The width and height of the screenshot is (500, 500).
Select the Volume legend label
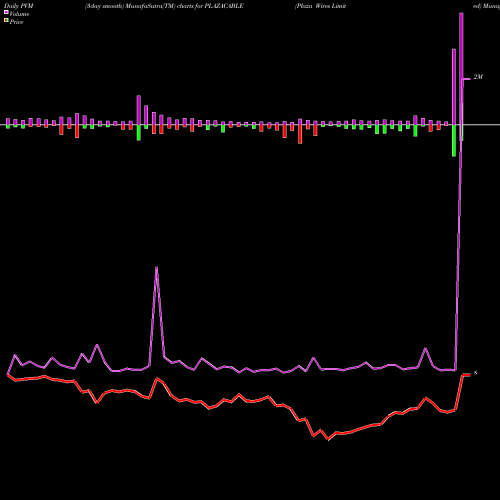tap(19, 14)
